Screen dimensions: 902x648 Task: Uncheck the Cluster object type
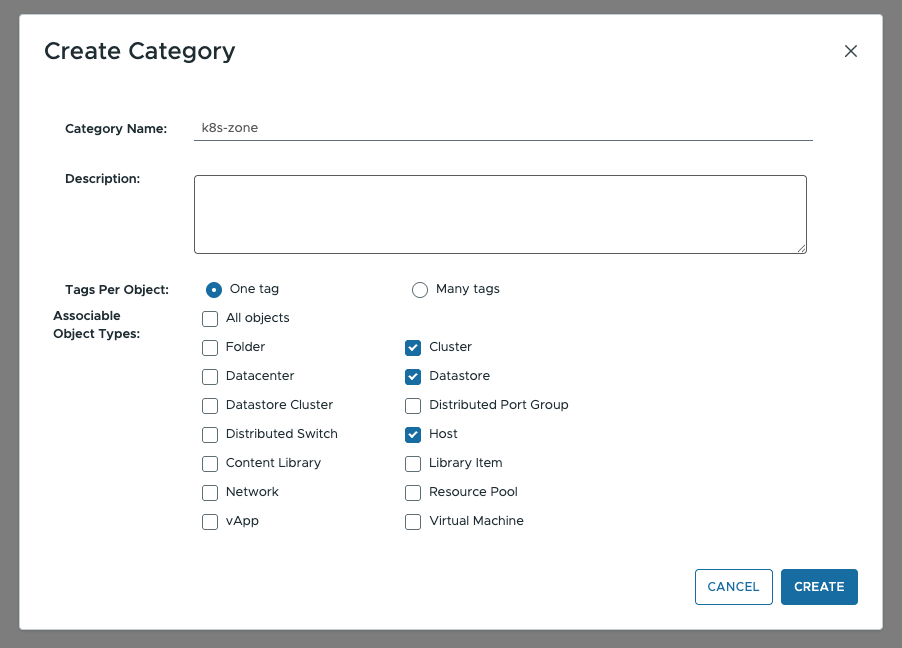pyautogui.click(x=413, y=347)
